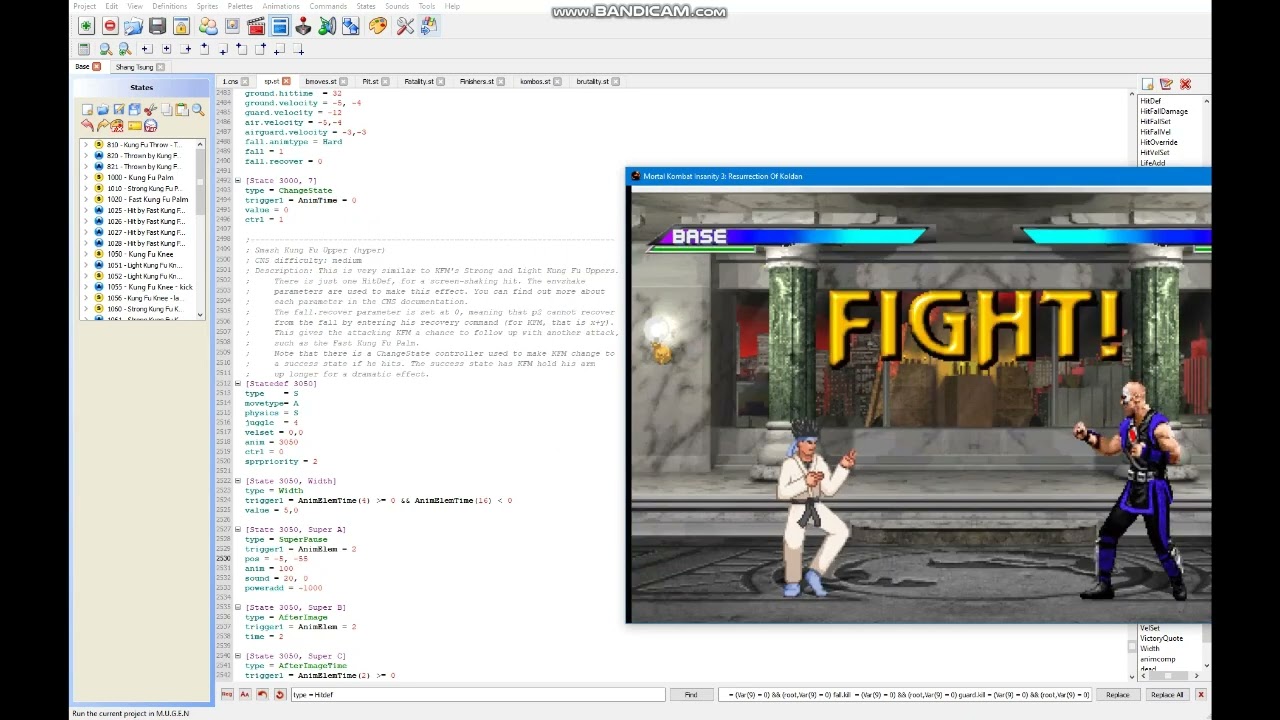Collapse code fold at [State 3050, Super A]

coord(237,530)
